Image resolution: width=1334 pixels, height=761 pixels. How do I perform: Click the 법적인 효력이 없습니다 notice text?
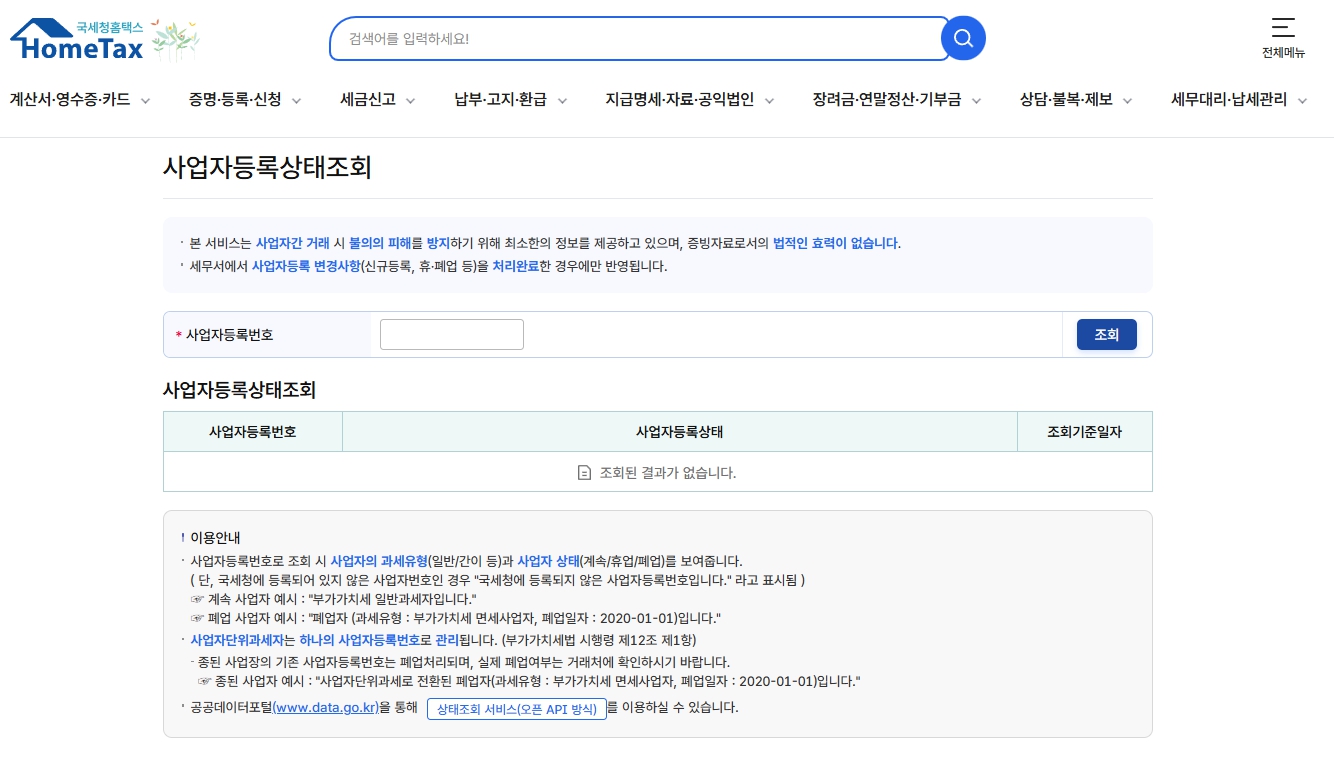(x=835, y=243)
